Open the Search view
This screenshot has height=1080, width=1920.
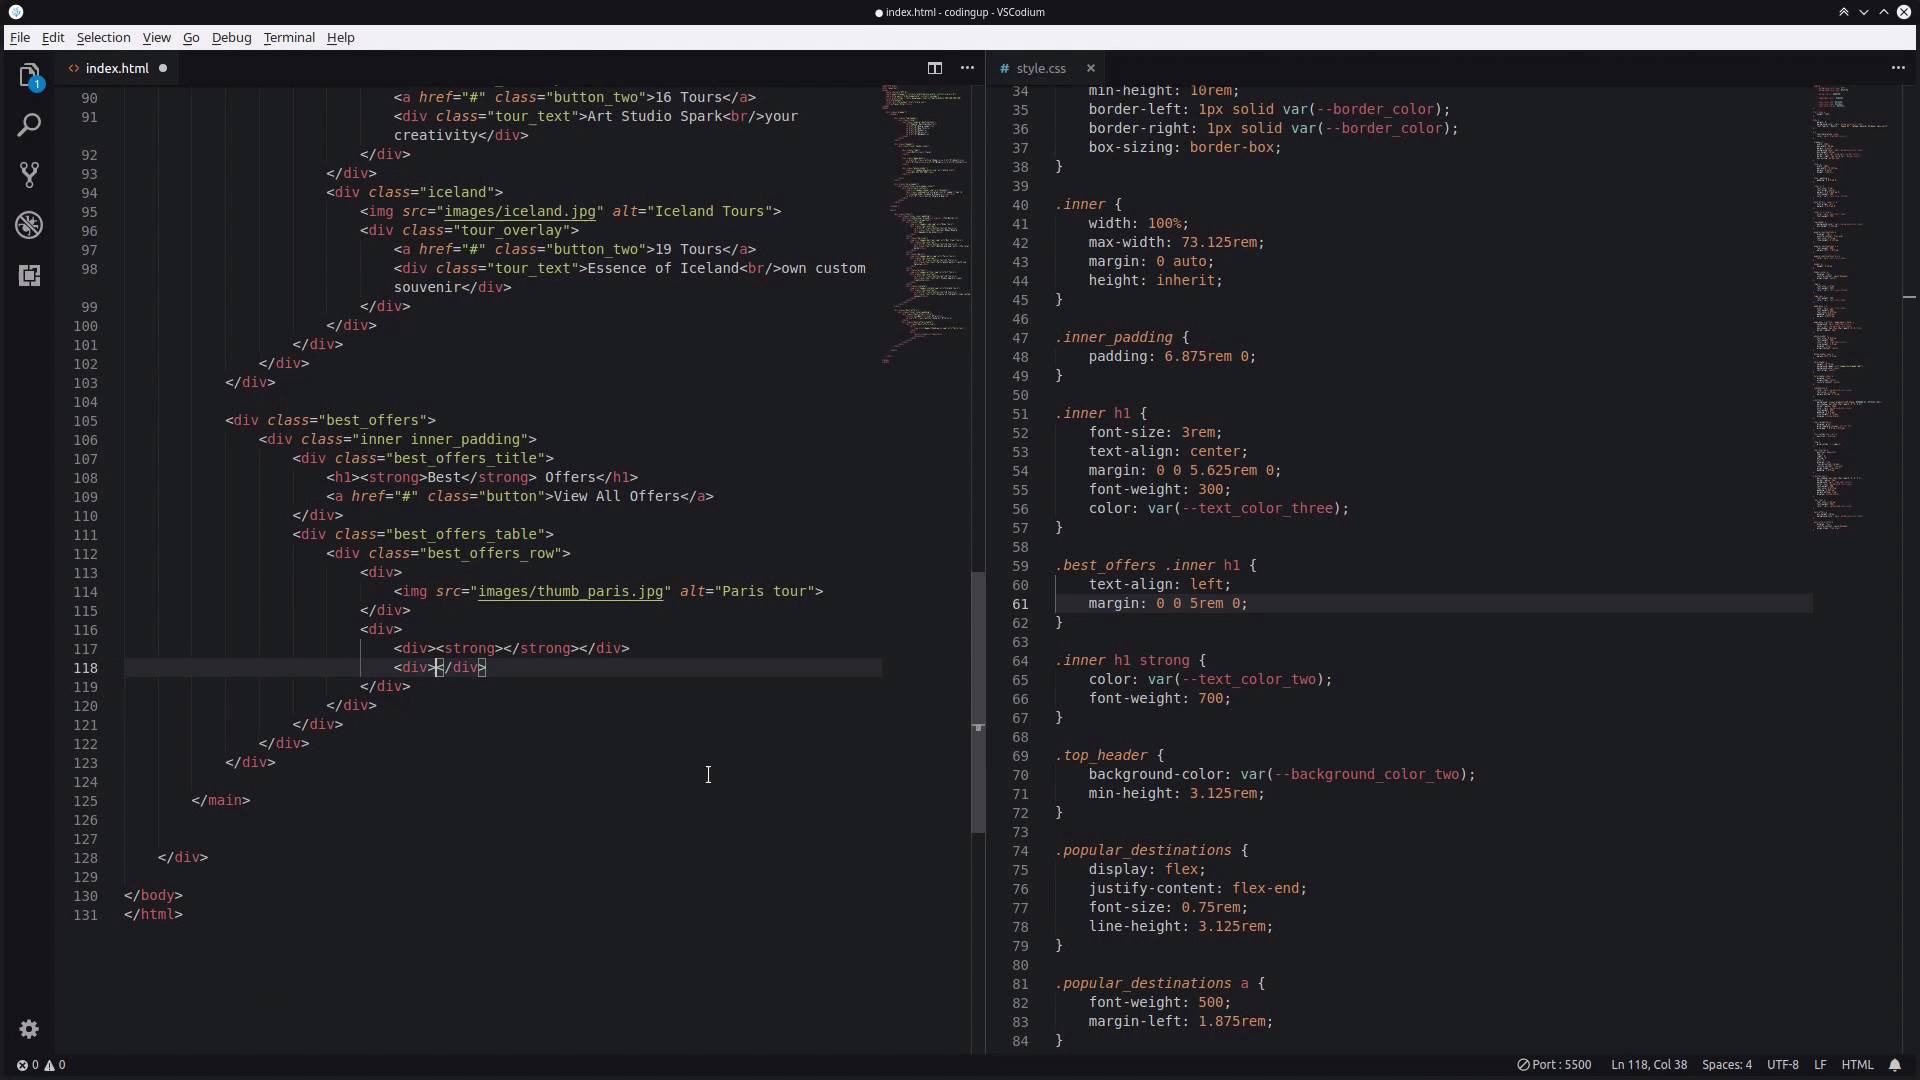(x=29, y=125)
